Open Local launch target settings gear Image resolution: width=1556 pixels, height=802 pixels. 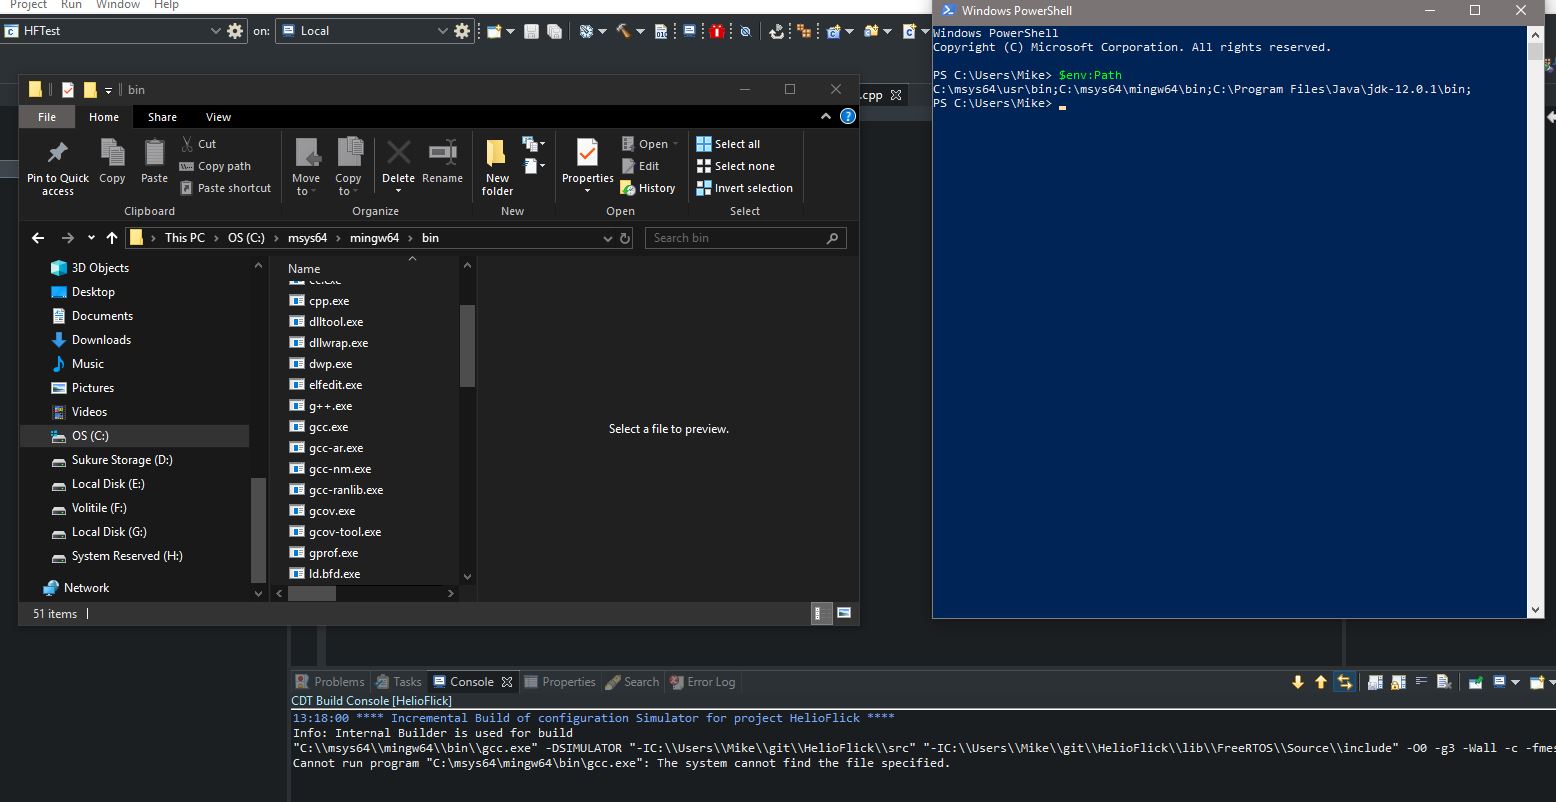[x=462, y=31]
